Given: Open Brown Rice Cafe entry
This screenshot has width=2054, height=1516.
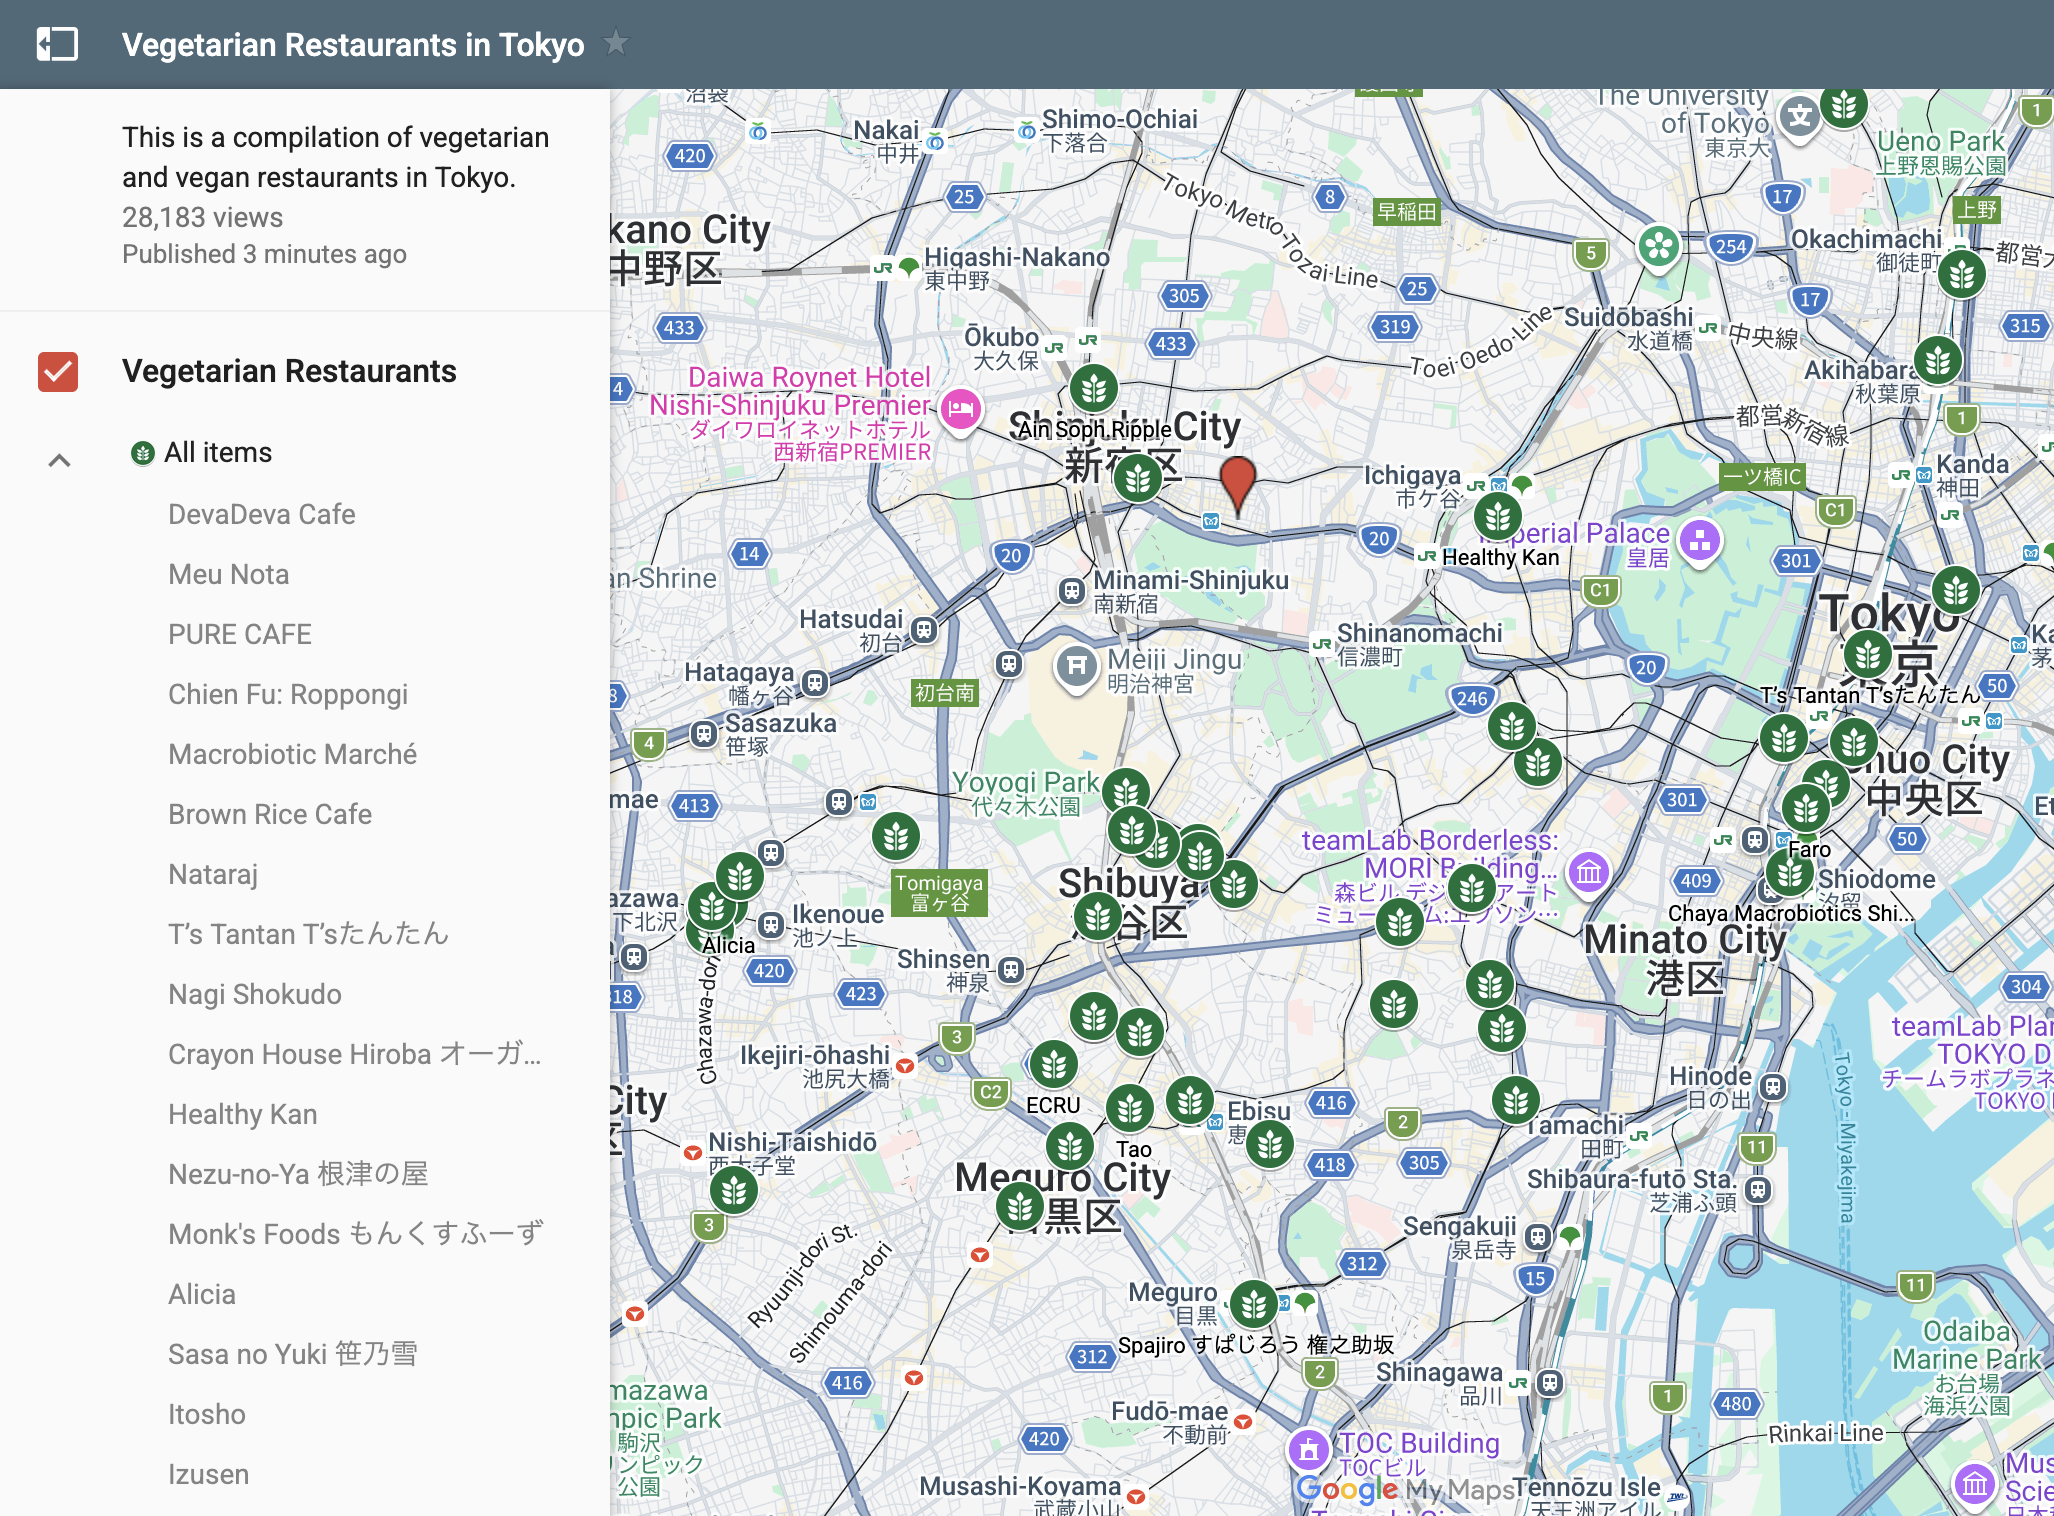Looking at the screenshot, I should click(270, 814).
